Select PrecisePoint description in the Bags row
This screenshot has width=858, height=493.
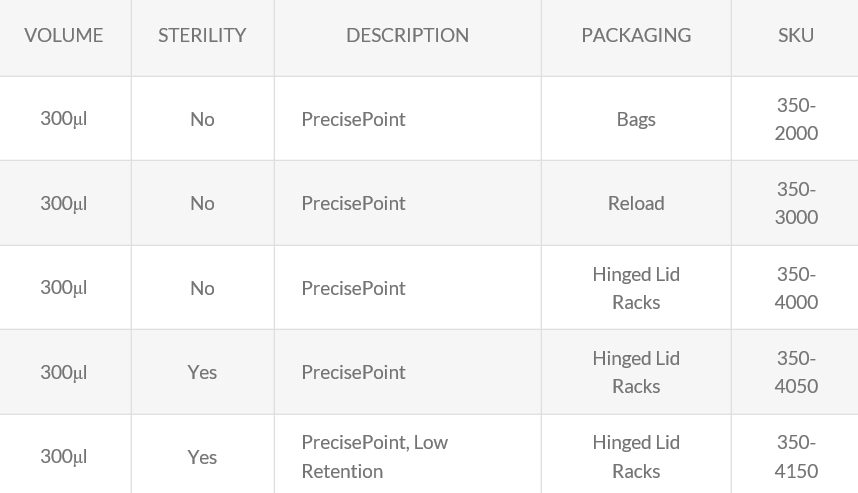click(x=354, y=119)
